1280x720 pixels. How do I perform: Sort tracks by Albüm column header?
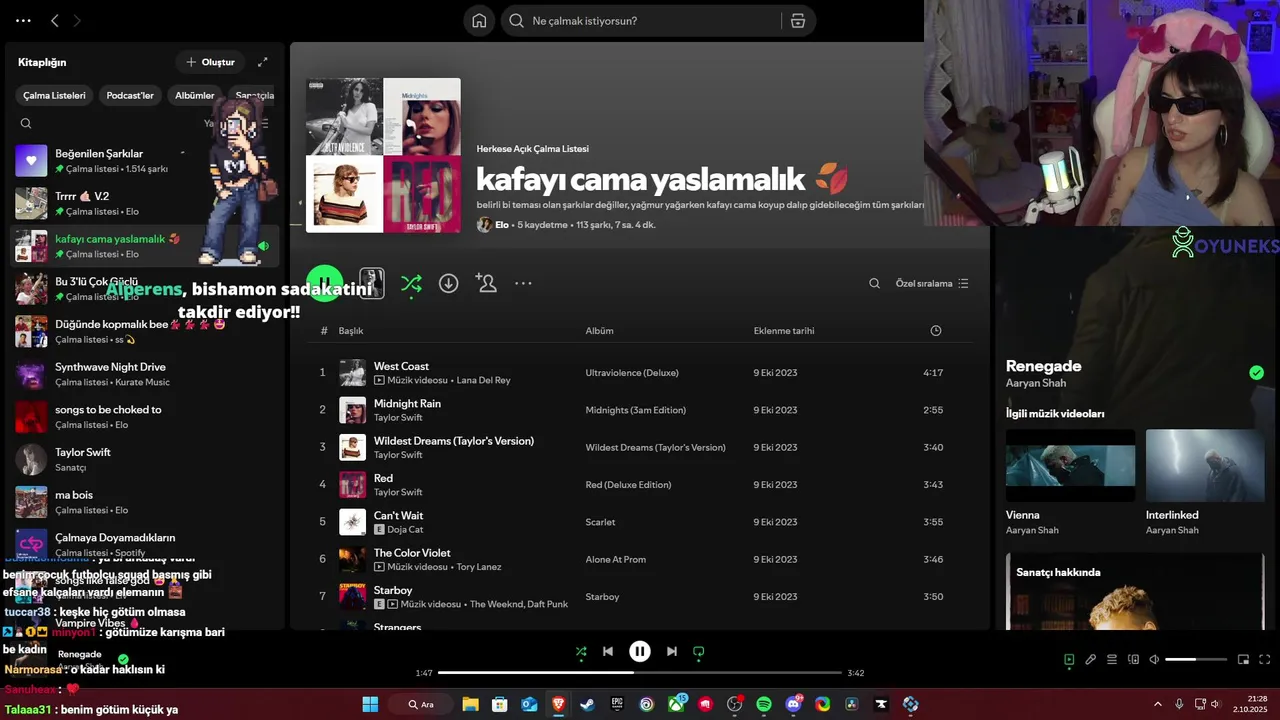coord(600,331)
